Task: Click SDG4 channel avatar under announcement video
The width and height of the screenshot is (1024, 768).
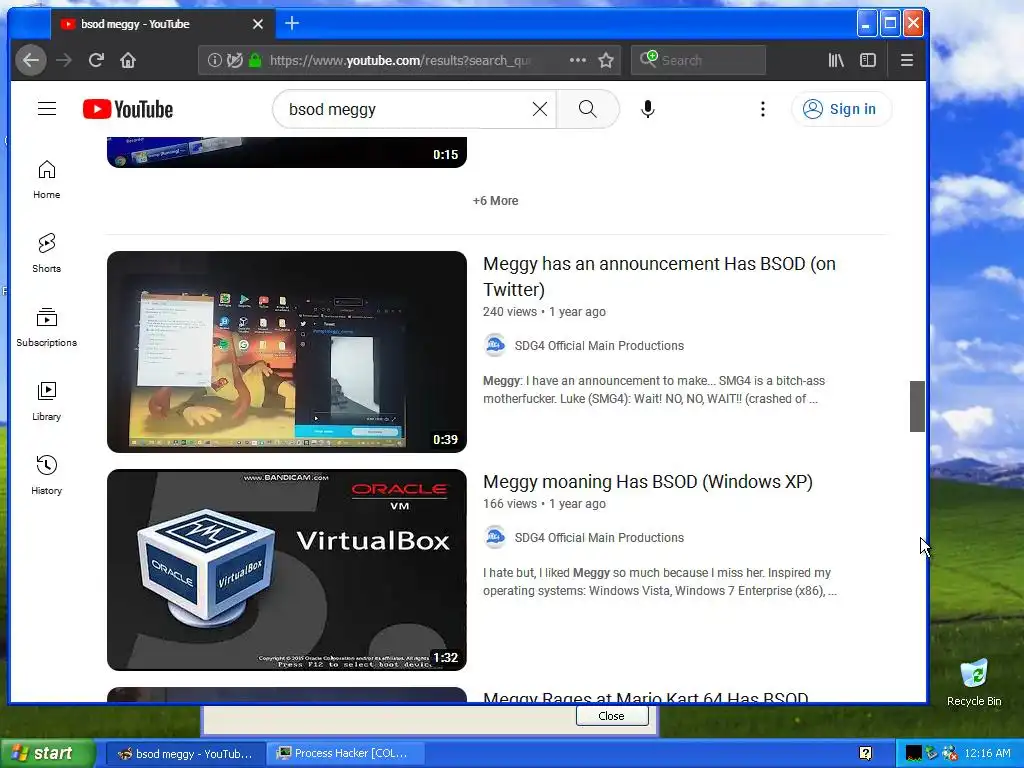Action: point(495,345)
